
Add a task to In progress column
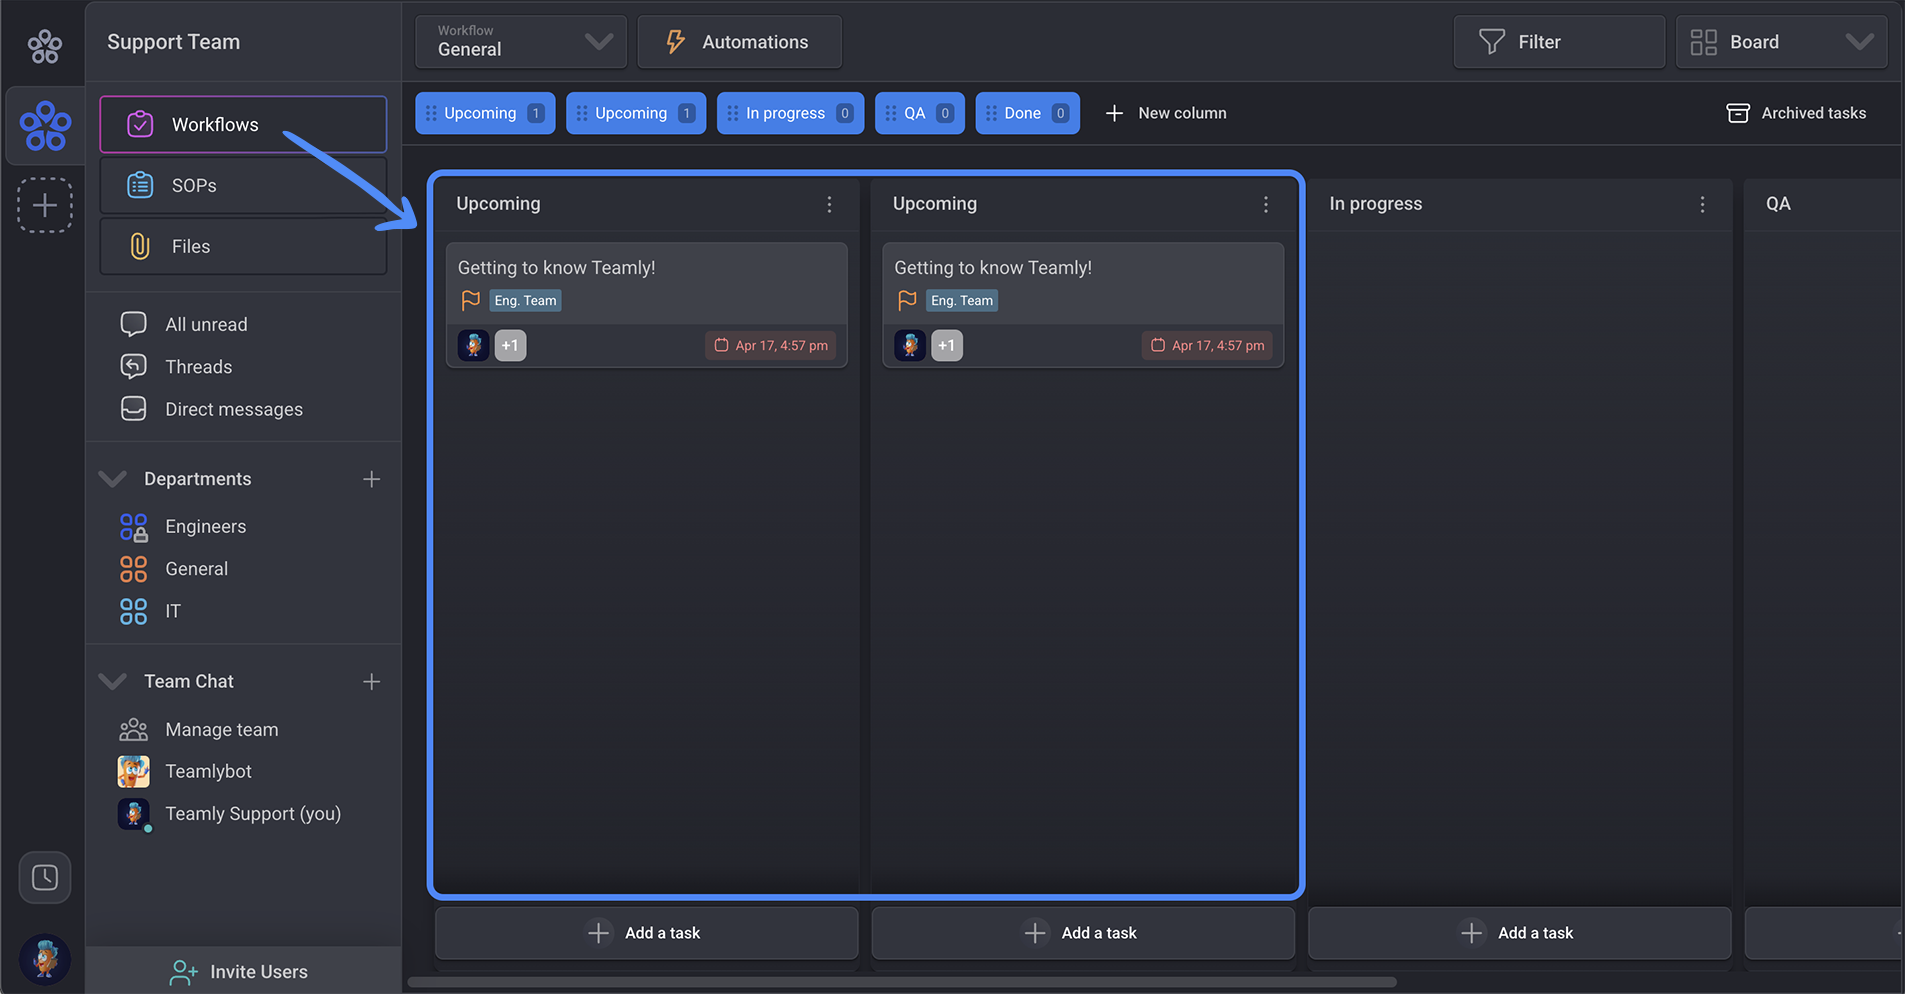click(1519, 933)
